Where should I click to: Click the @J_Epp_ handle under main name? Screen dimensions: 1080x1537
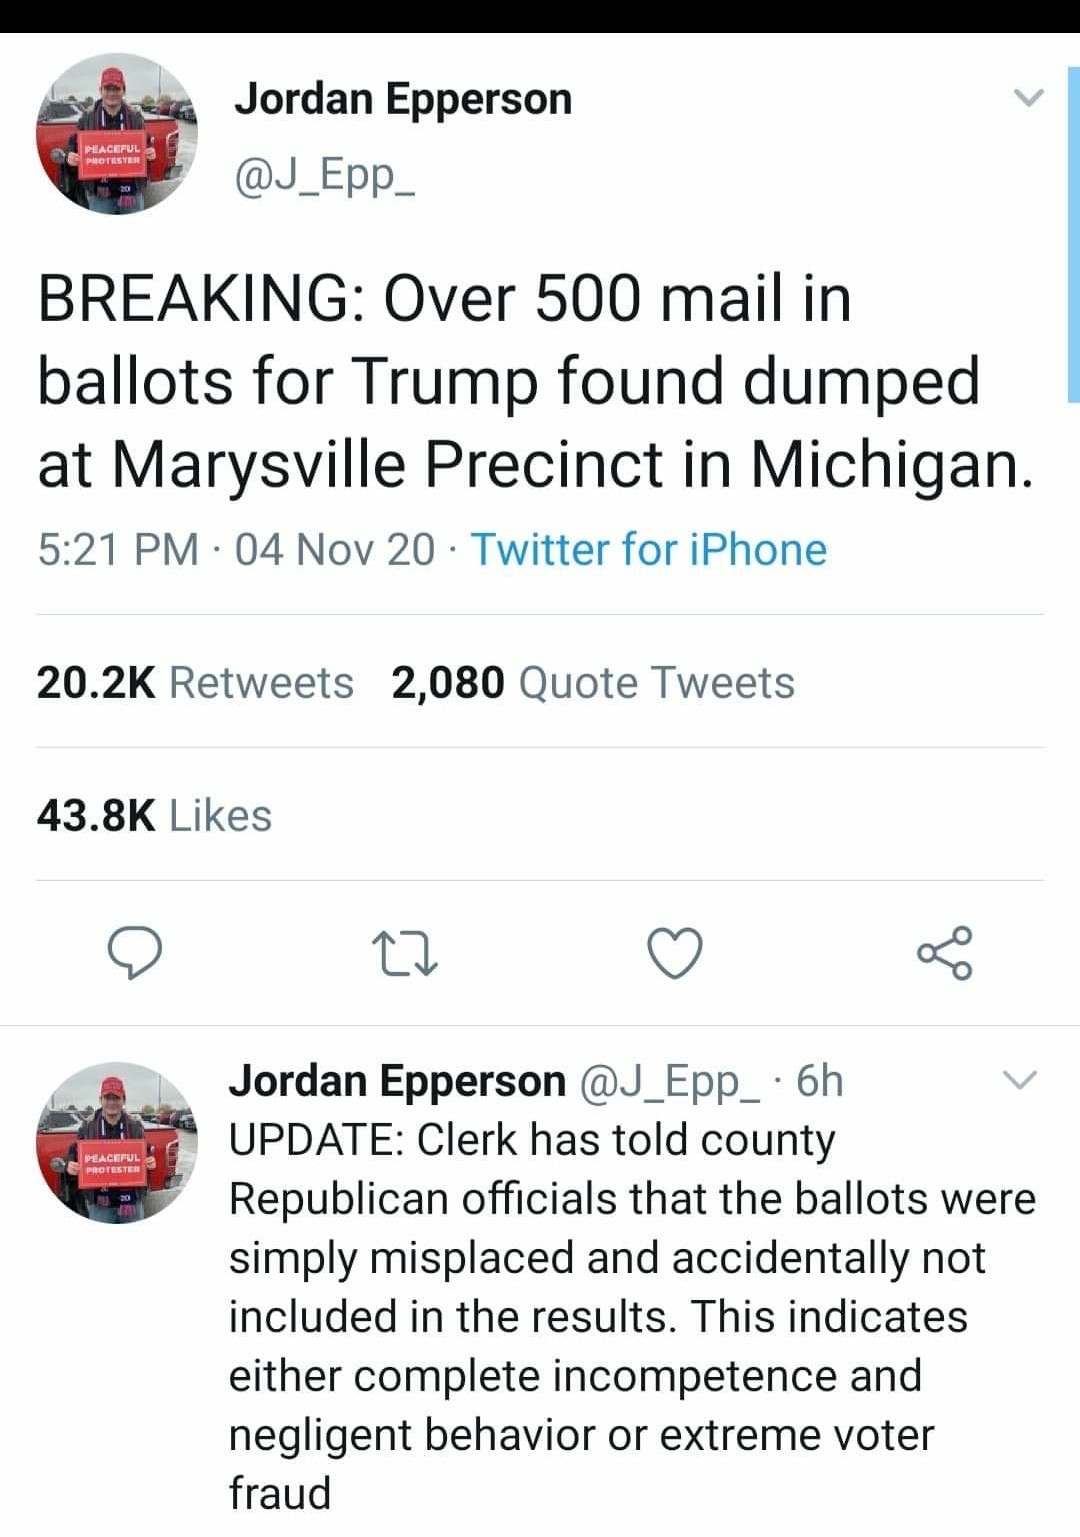point(324,175)
